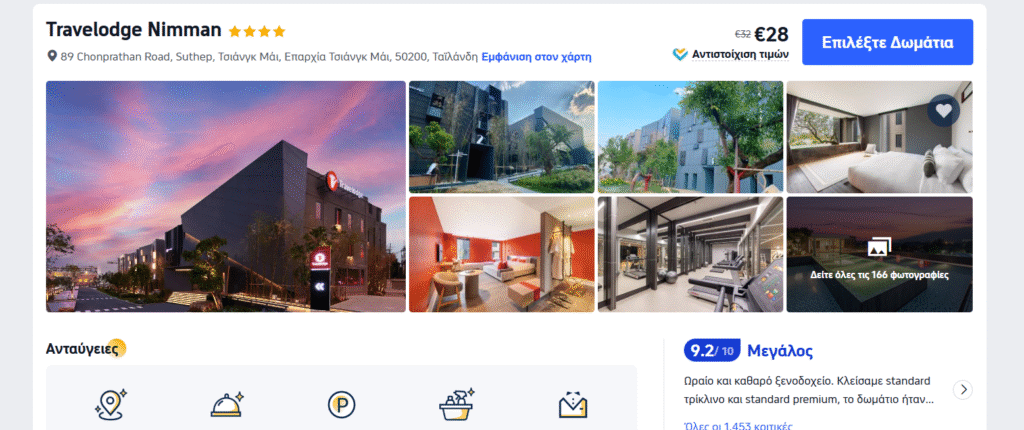Click the price match heart icon
The width and height of the screenshot is (1024, 430).
pos(680,54)
